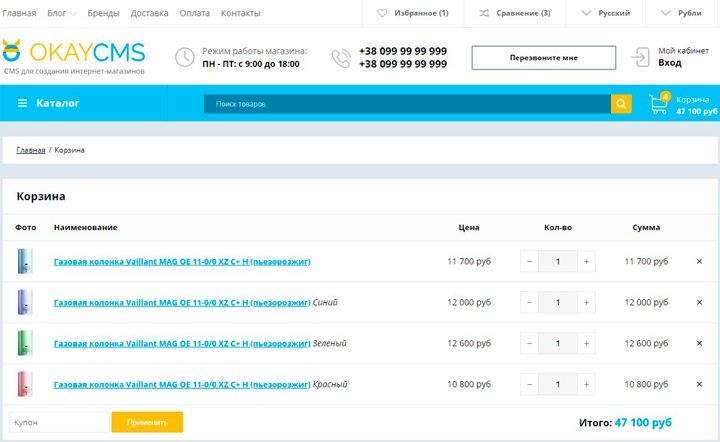Open the shopping cart icon in header
The width and height of the screenshot is (720, 442).
coord(659,104)
